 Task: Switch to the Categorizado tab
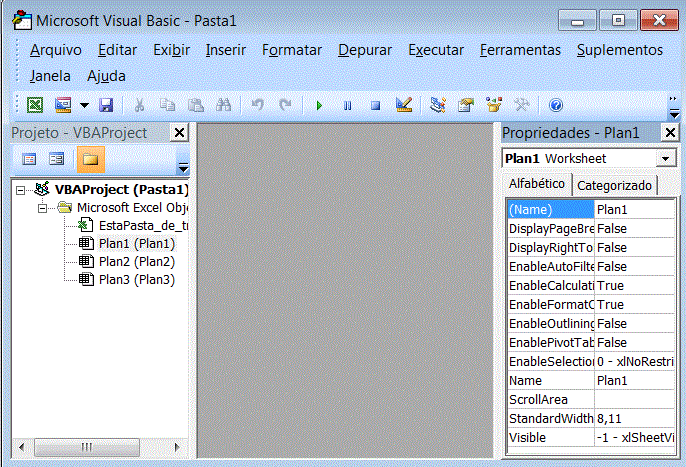pos(614,186)
